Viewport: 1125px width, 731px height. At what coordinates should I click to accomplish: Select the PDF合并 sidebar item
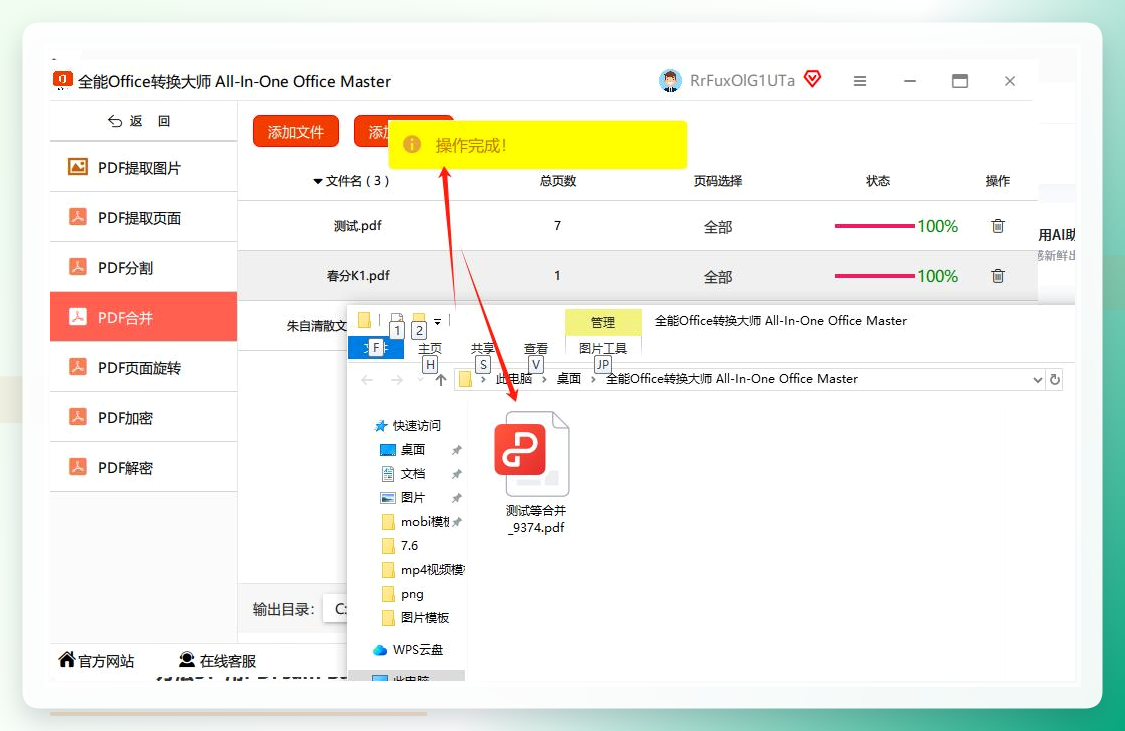point(143,317)
